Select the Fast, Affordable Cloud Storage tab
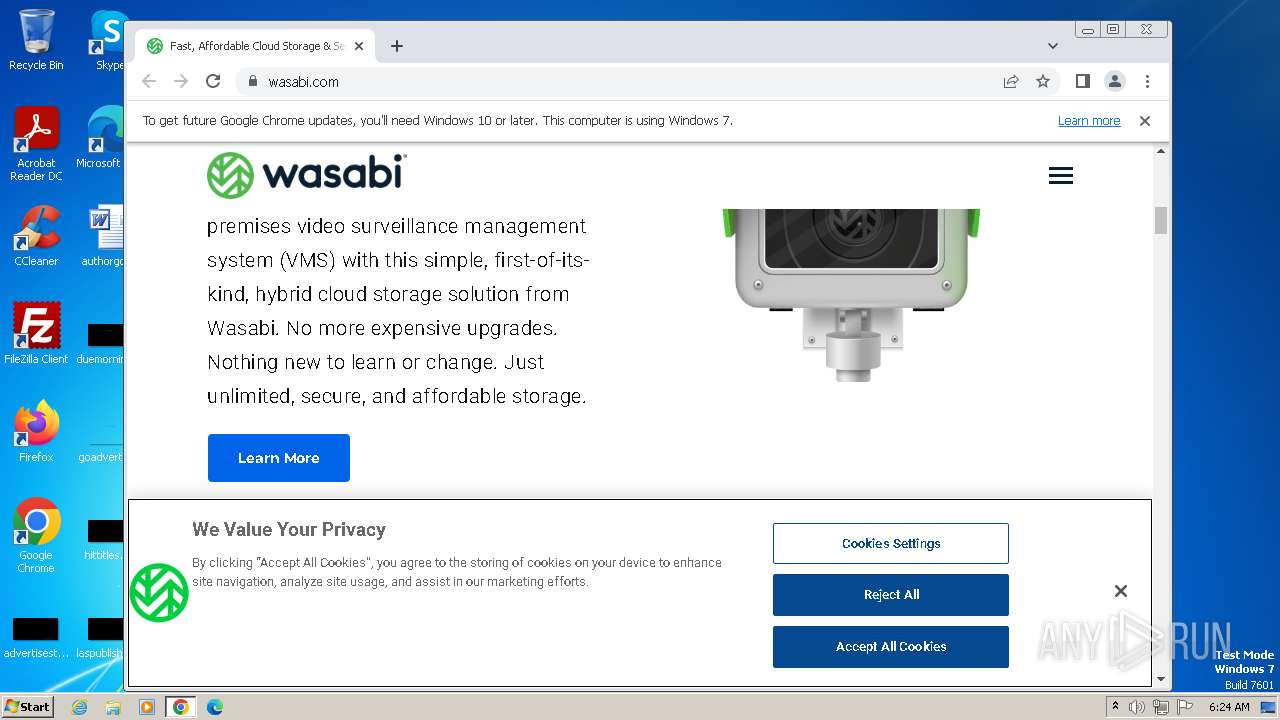The image size is (1280, 720). [x=255, y=46]
